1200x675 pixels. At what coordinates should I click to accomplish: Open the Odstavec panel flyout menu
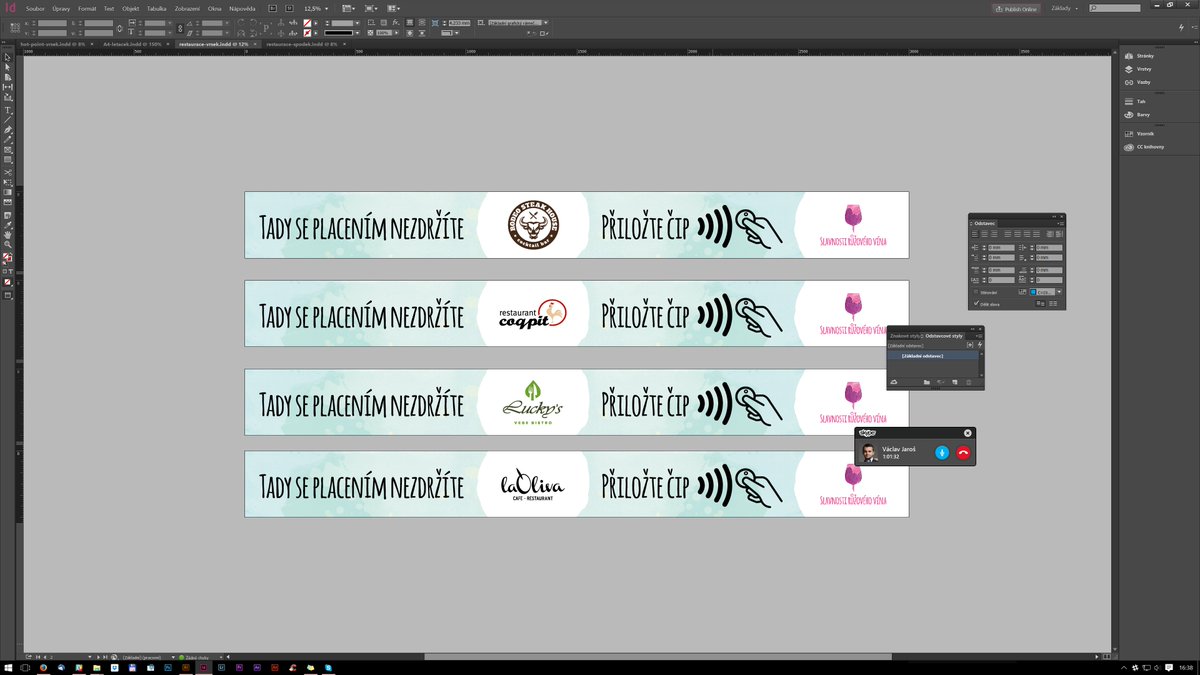1061,223
